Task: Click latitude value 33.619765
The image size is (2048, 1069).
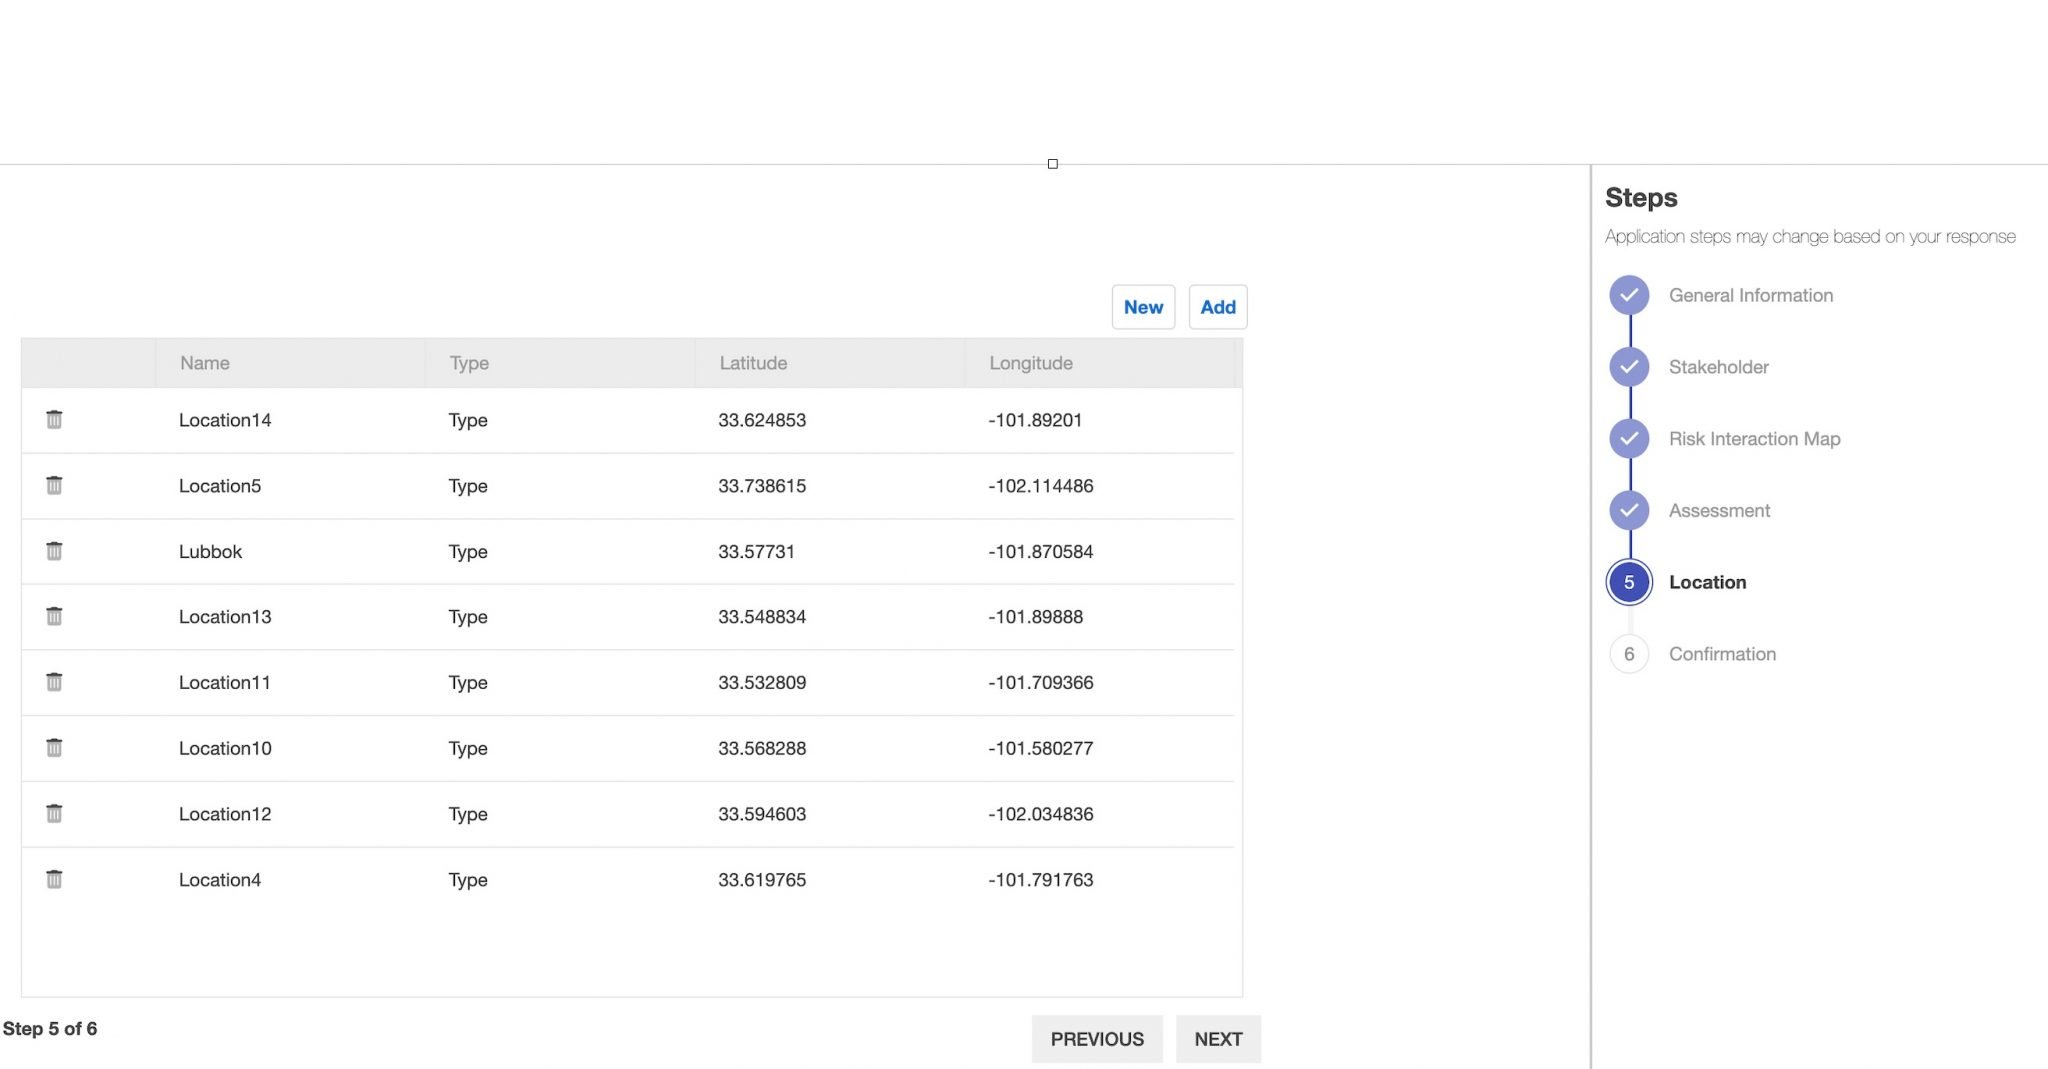Action: pos(762,880)
